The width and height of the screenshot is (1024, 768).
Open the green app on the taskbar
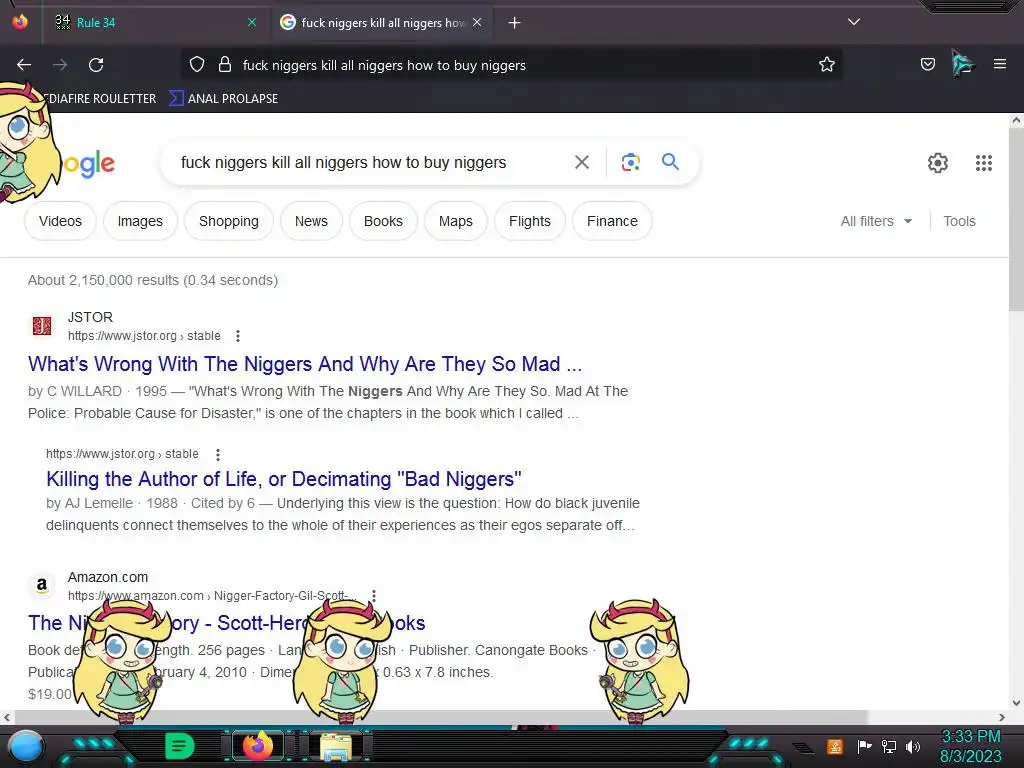[179, 746]
